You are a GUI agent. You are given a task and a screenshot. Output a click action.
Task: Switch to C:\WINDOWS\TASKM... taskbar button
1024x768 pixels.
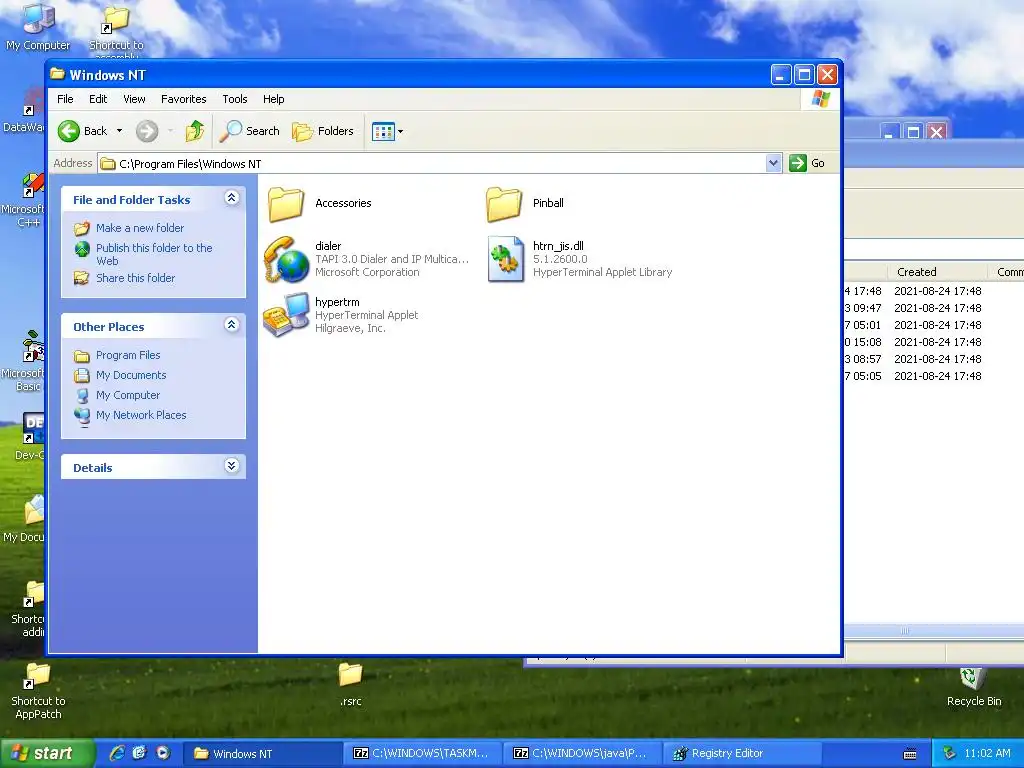423,754
